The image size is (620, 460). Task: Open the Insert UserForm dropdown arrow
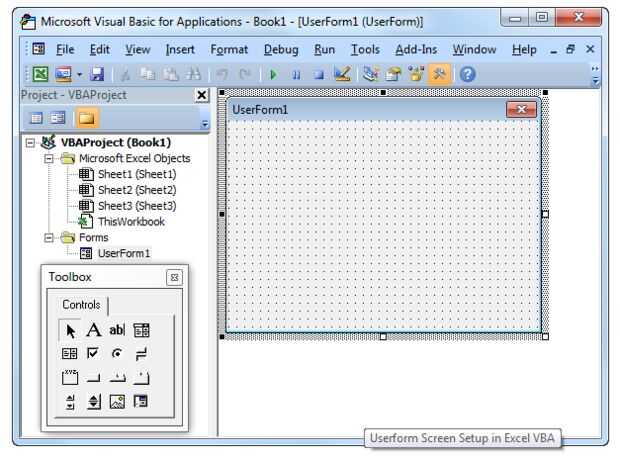point(79,74)
